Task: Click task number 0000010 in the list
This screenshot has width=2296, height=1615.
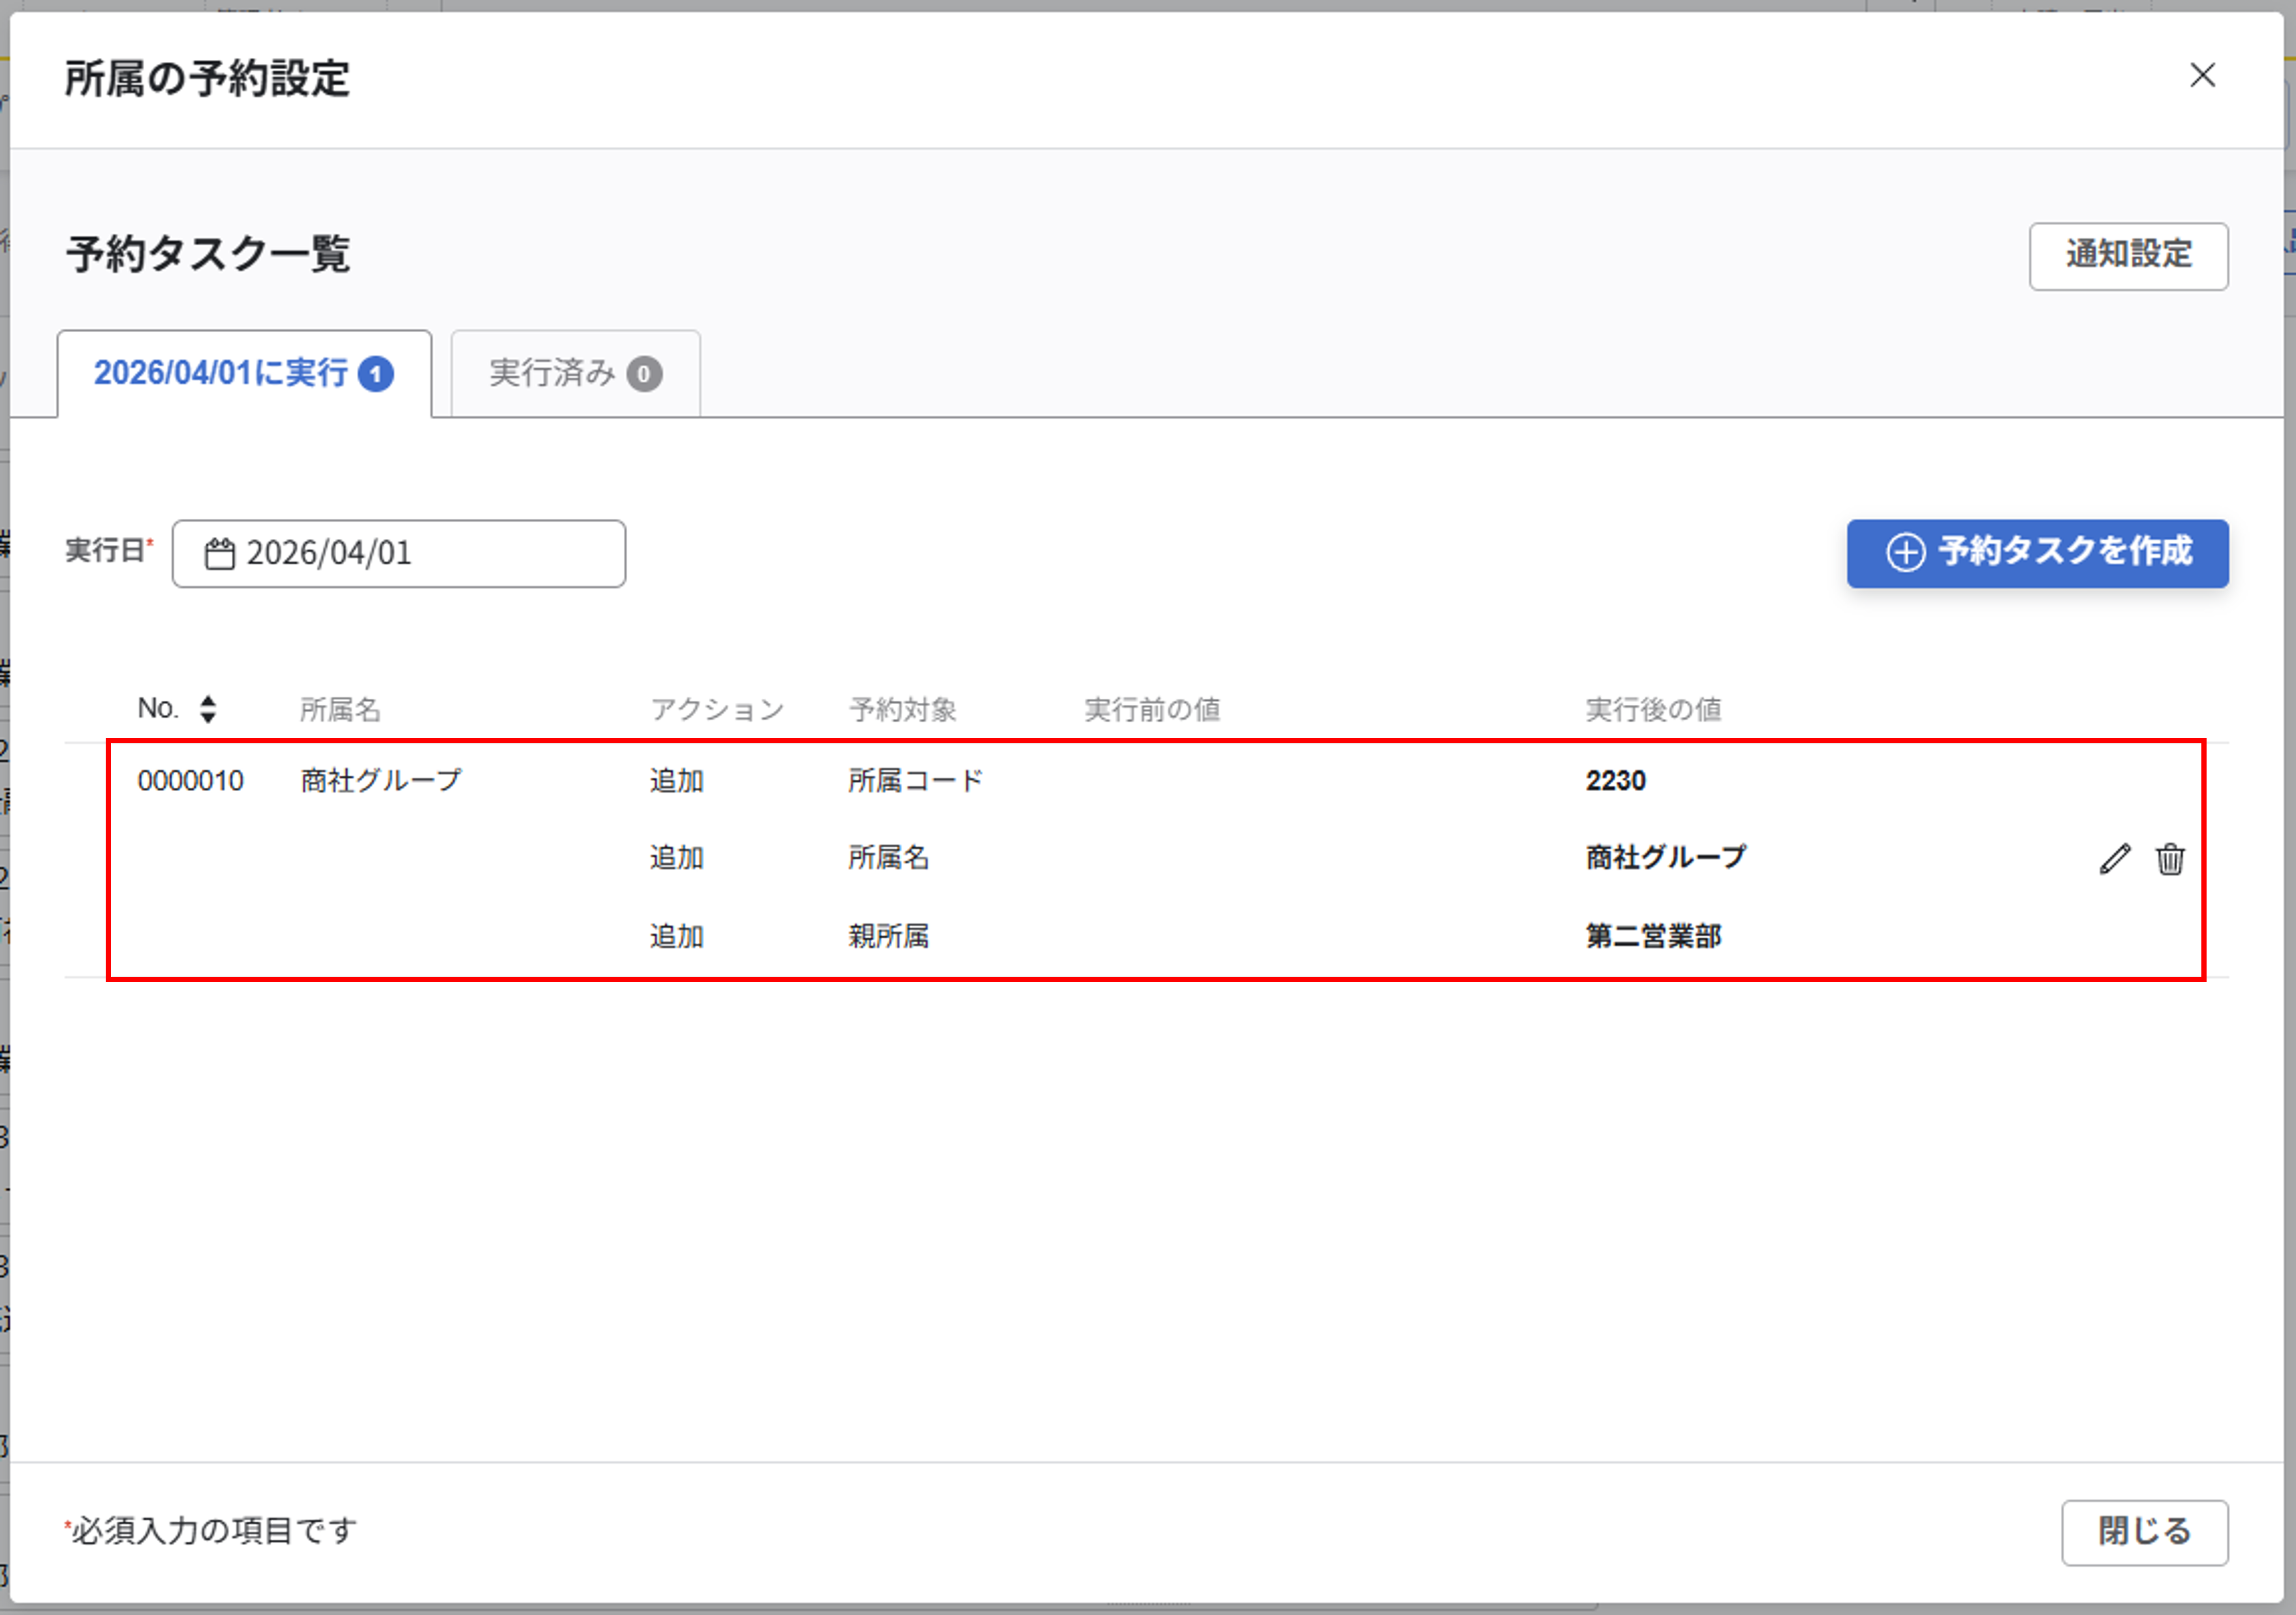Action: click(190, 781)
